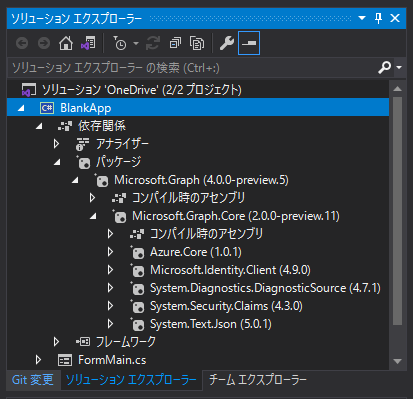Viewport: 413px width, 399px height.
Task: Close the Solution Explorer panel
Action: pyautogui.click(x=395, y=18)
